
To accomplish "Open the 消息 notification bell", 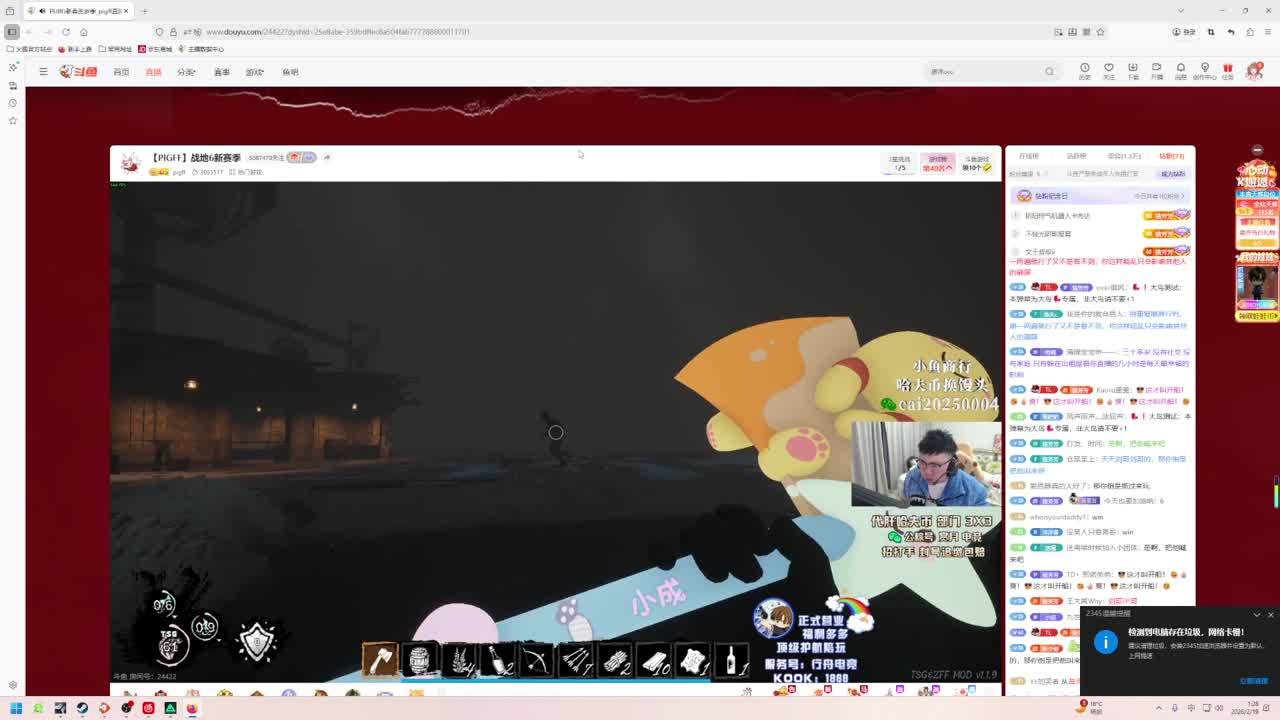I will coord(1180,70).
